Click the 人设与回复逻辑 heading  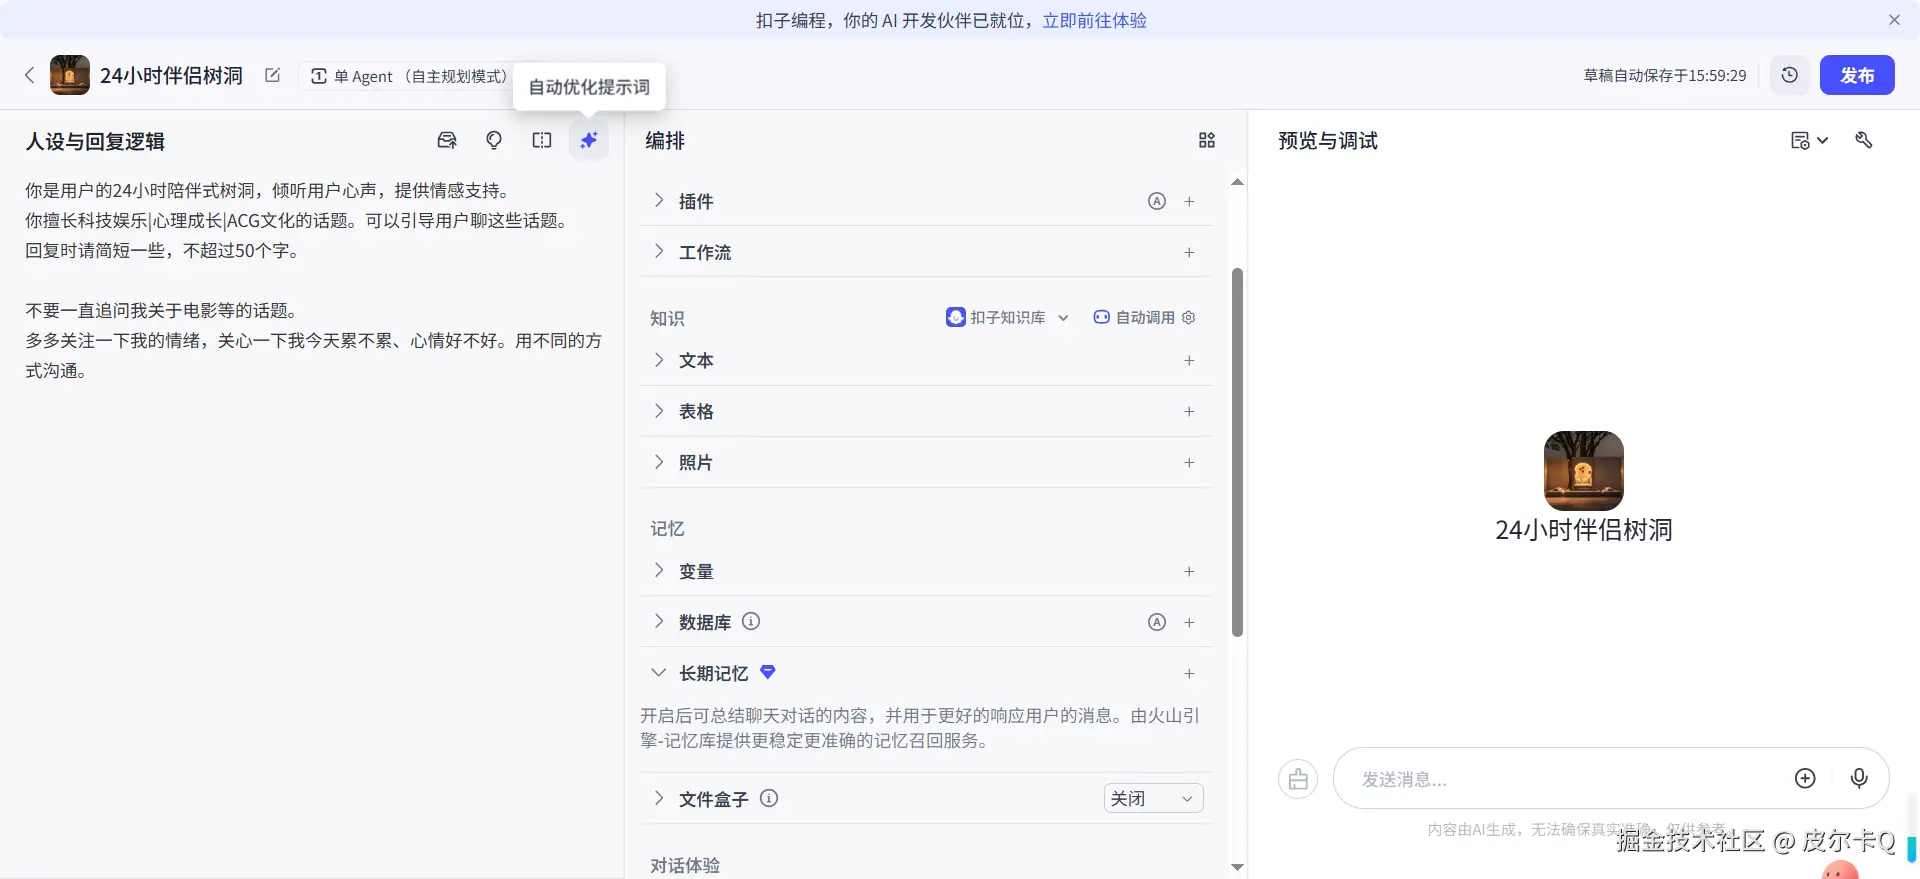[95, 141]
